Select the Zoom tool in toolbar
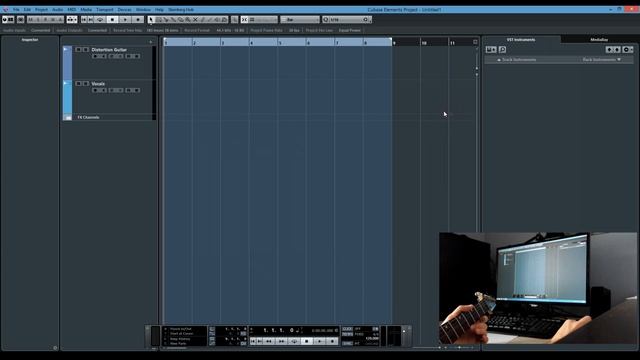 tap(188, 19)
